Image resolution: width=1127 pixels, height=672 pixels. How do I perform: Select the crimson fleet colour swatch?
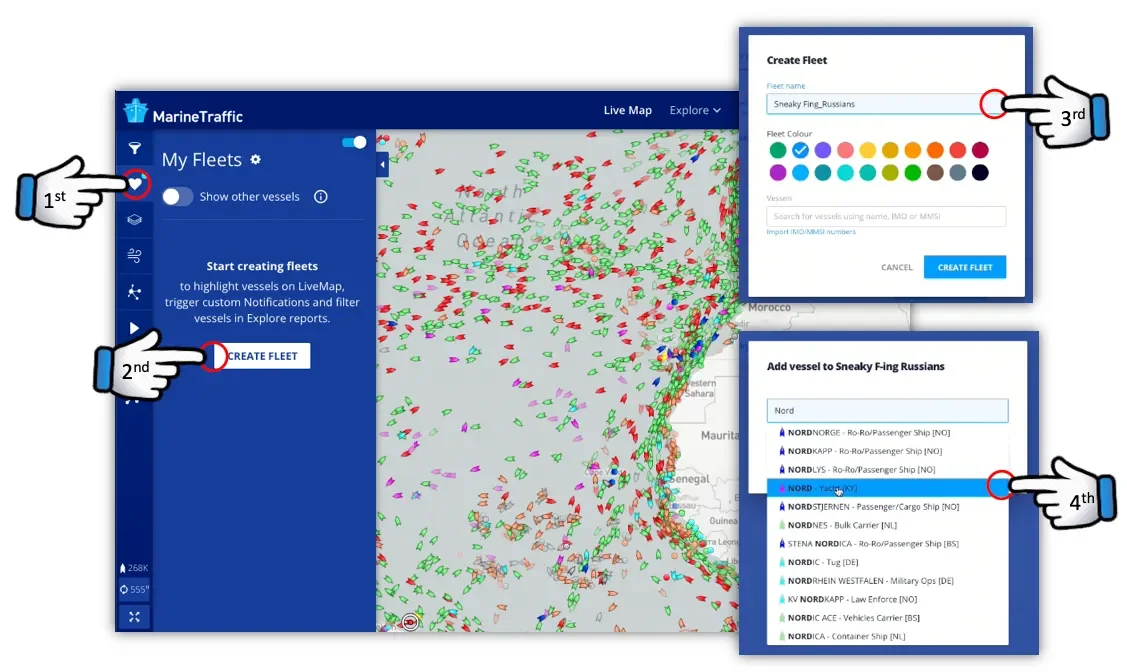click(x=980, y=150)
